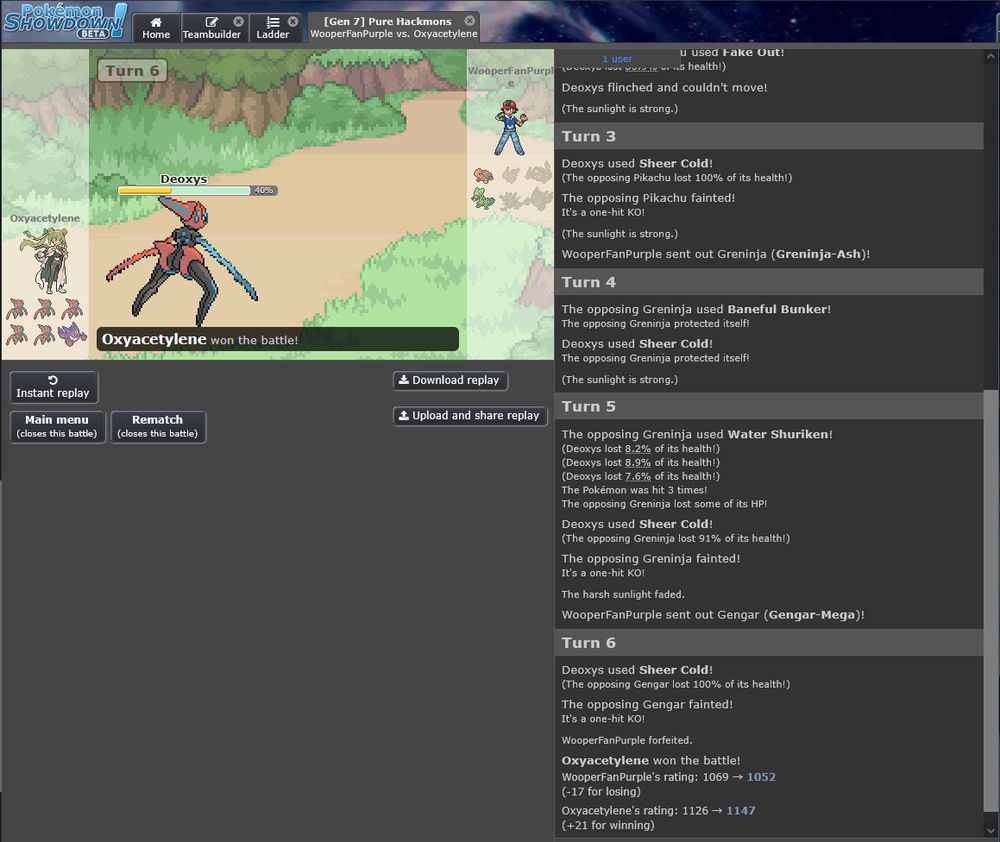The image size is (1000, 842).
Task: Click the Oxyacetylene trainer avatar
Action: [x=44, y=260]
